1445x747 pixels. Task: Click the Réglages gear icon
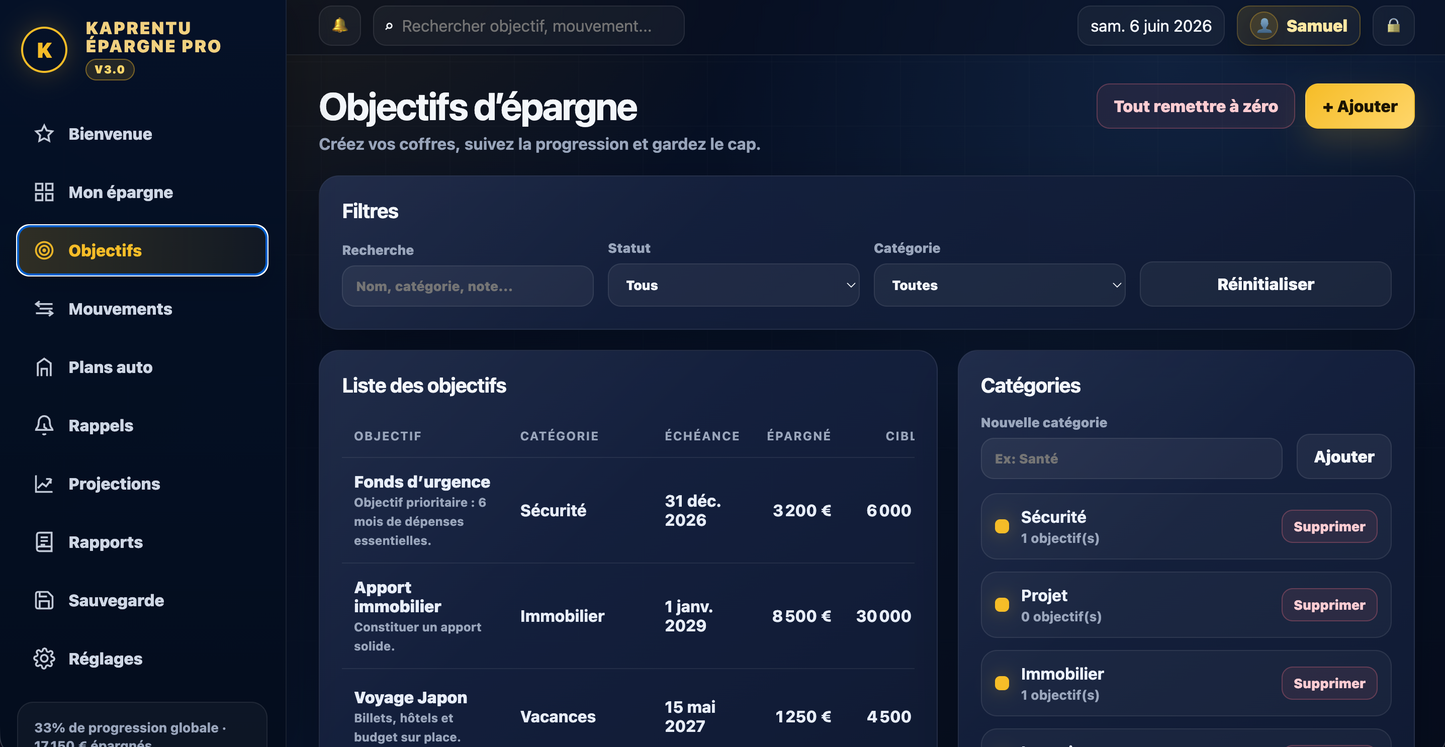coord(44,659)
